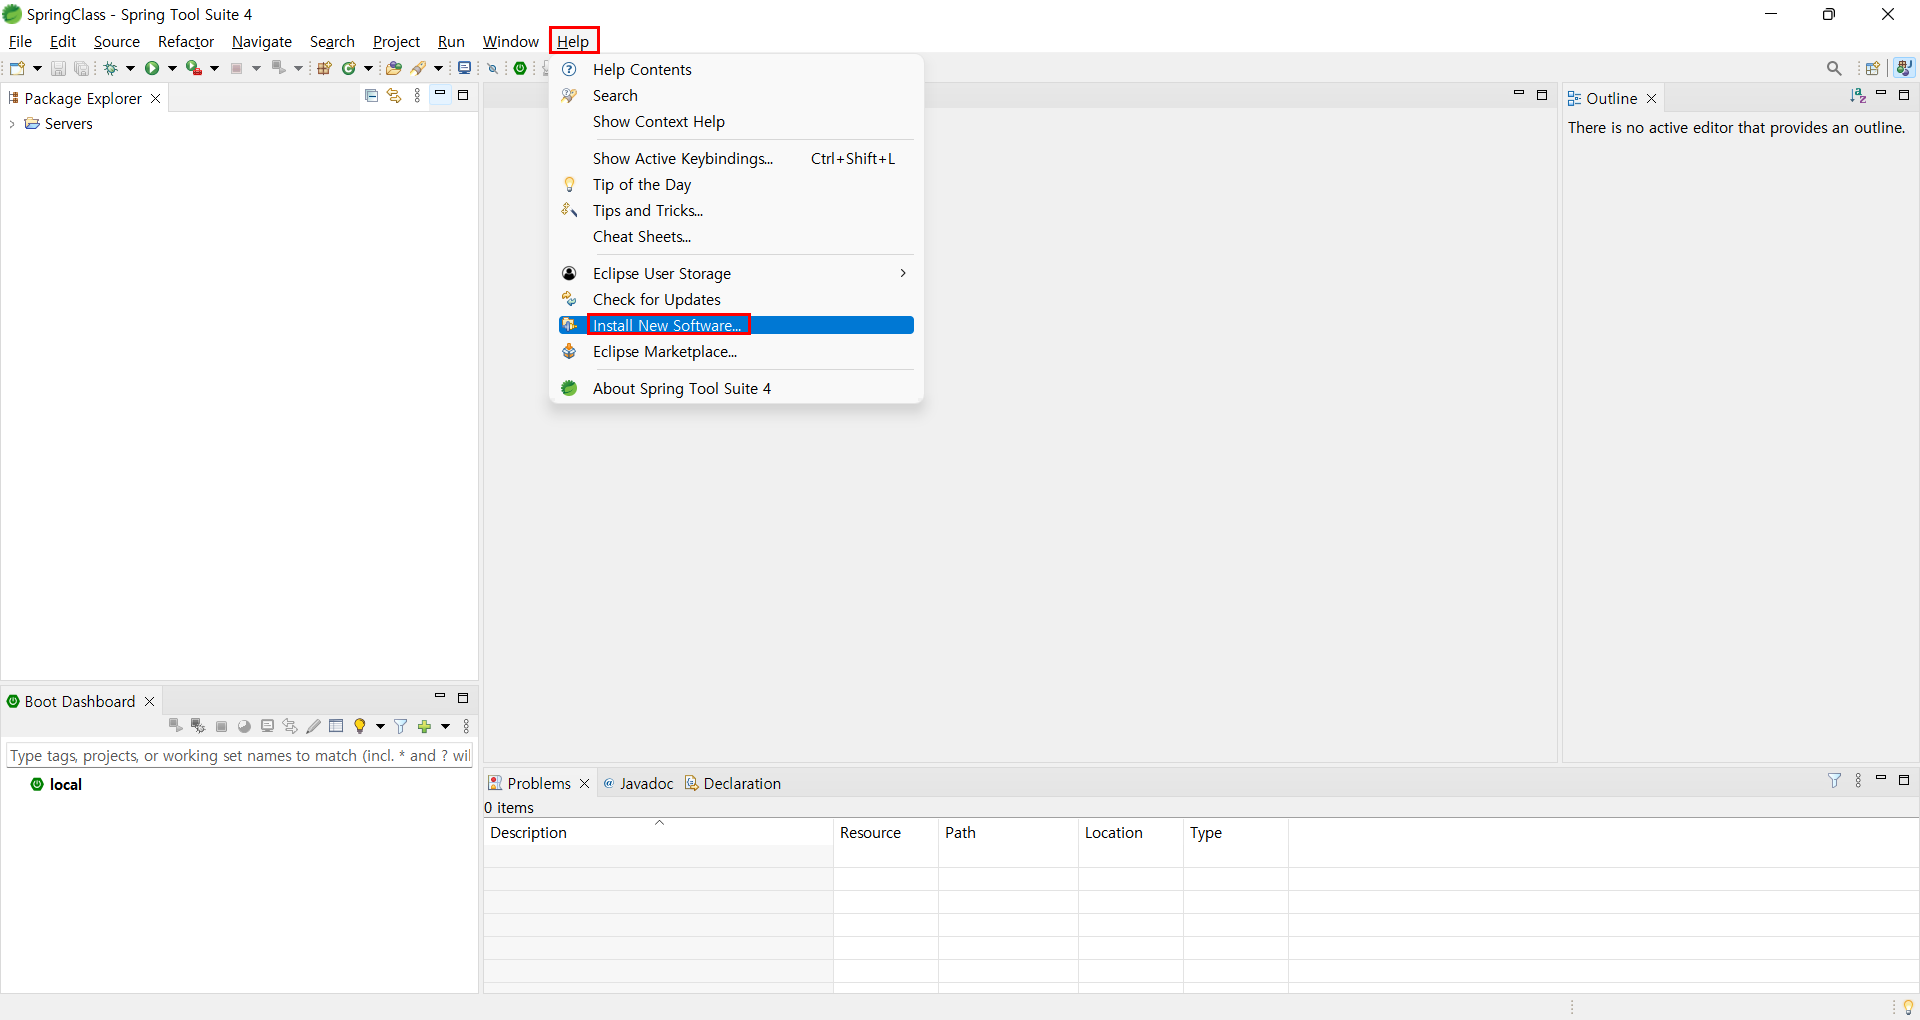1920x1020 pixels.
Task: Click the Save disk icon in the toolbar
Action: coord(58,68)
